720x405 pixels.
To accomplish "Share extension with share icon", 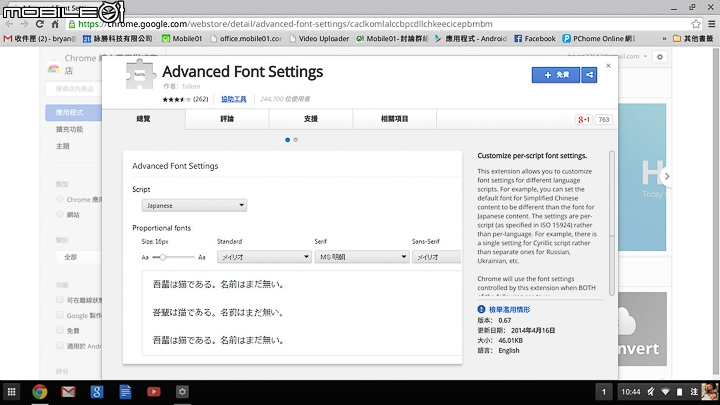I will (589, 75).
